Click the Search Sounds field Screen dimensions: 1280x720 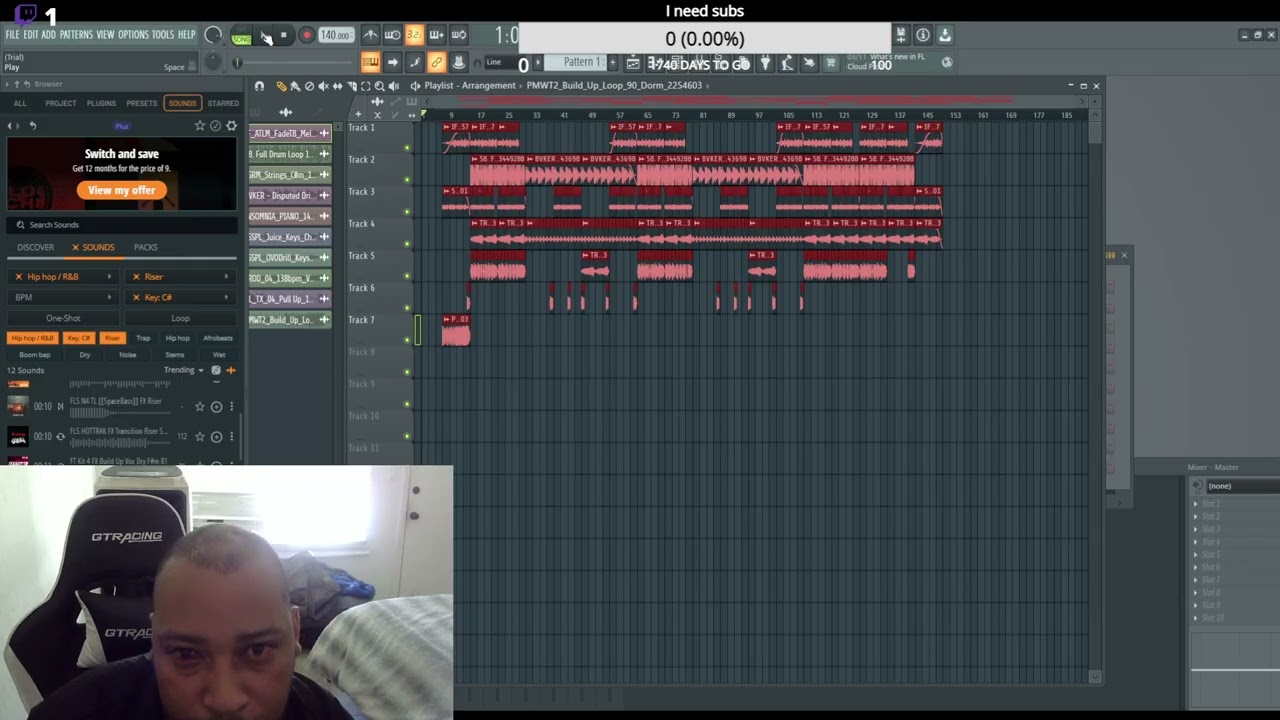point(121,225)
